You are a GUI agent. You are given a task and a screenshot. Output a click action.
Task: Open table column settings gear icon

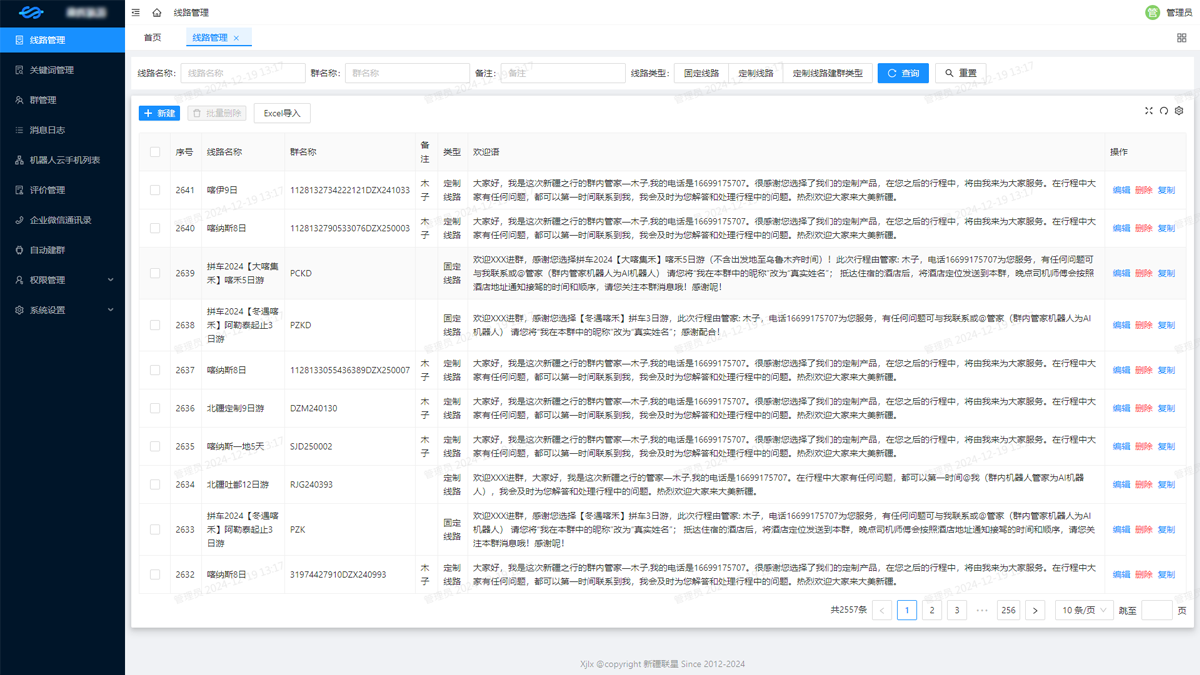(1179, 111)
